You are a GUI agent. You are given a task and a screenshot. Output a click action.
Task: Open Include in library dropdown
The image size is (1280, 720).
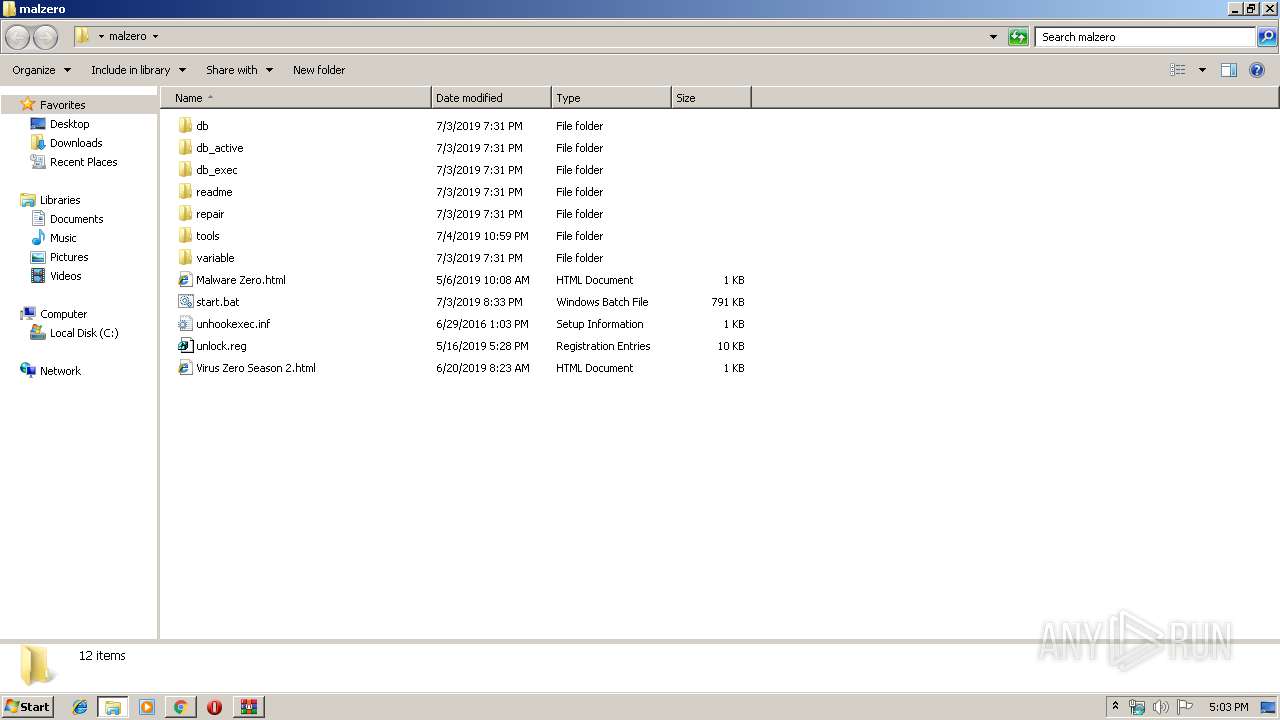click(x=138, y=70)
